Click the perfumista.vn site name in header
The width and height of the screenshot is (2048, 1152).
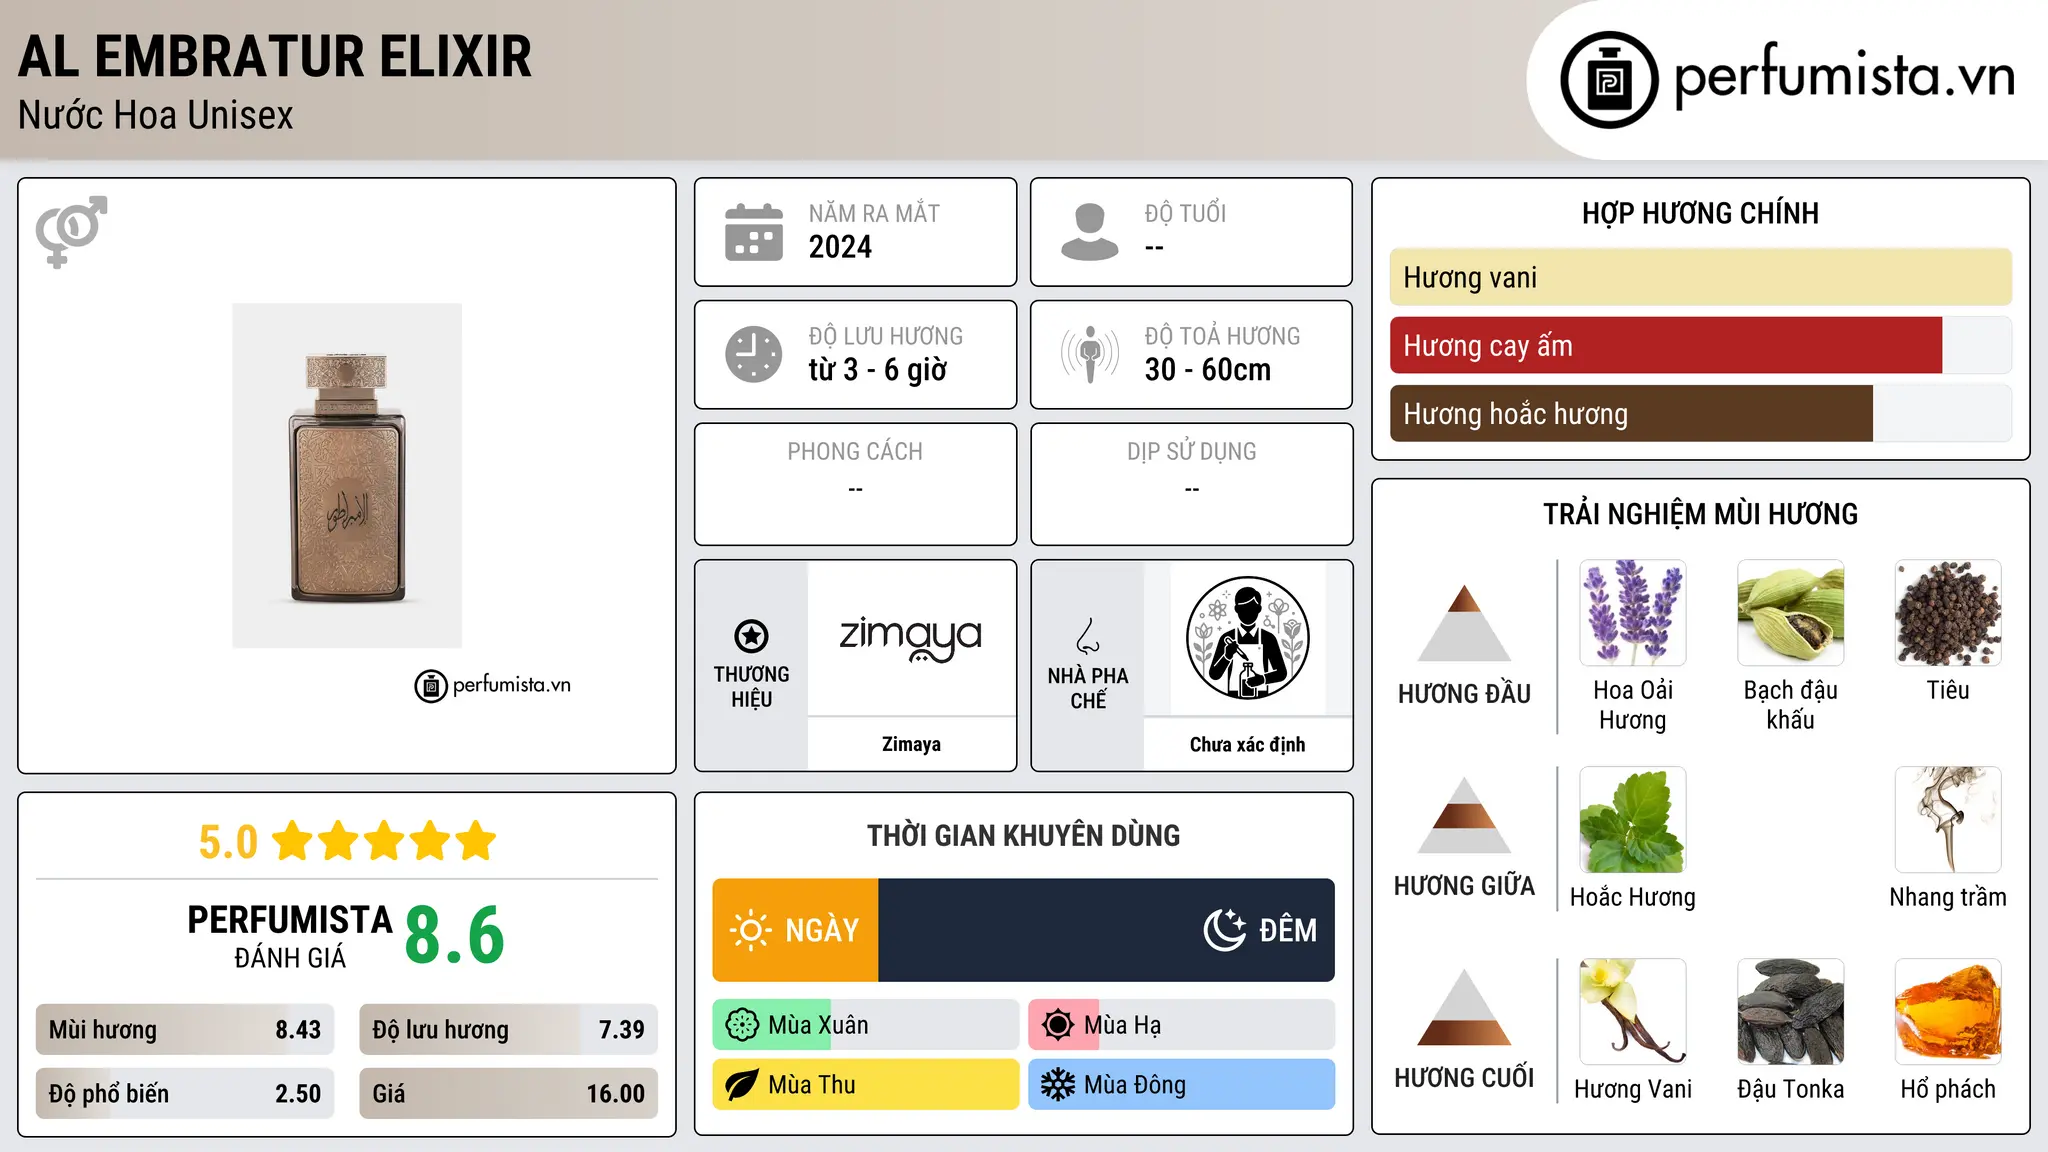click(1844, 77)
